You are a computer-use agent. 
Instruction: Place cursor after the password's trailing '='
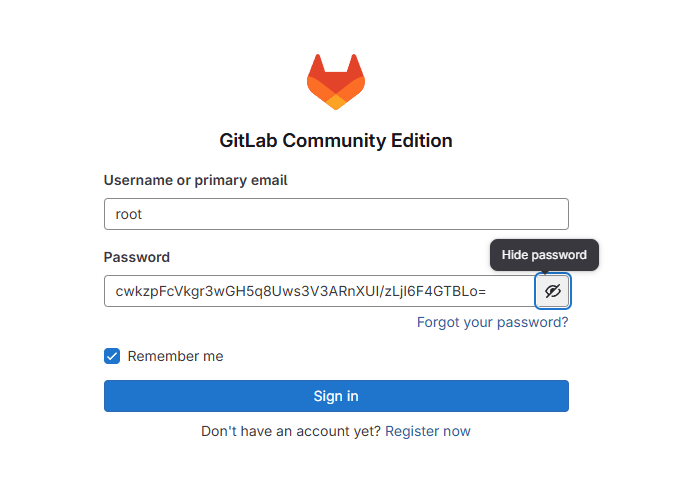pyautogui.click(x=487, y=291)
